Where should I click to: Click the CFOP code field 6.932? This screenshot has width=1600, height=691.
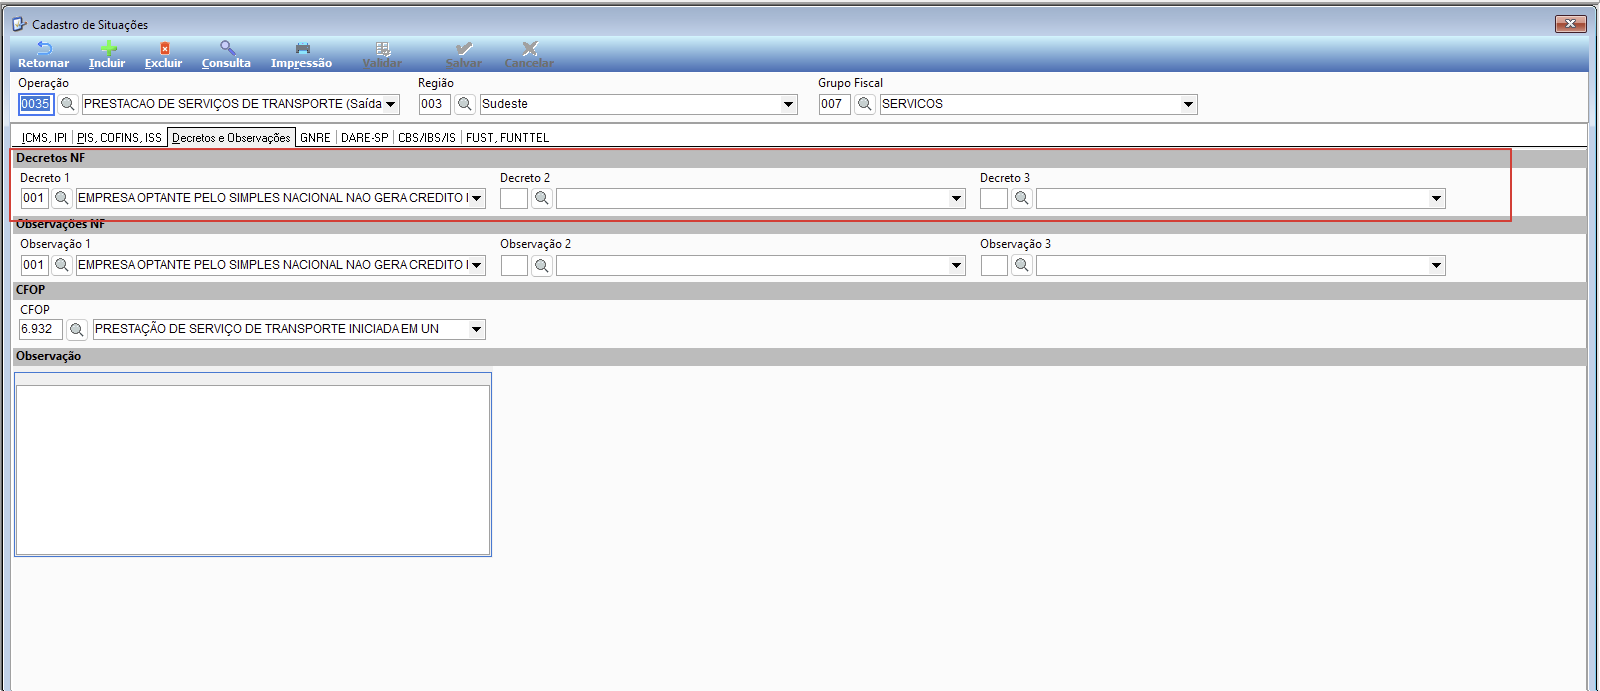pos(41,329)
